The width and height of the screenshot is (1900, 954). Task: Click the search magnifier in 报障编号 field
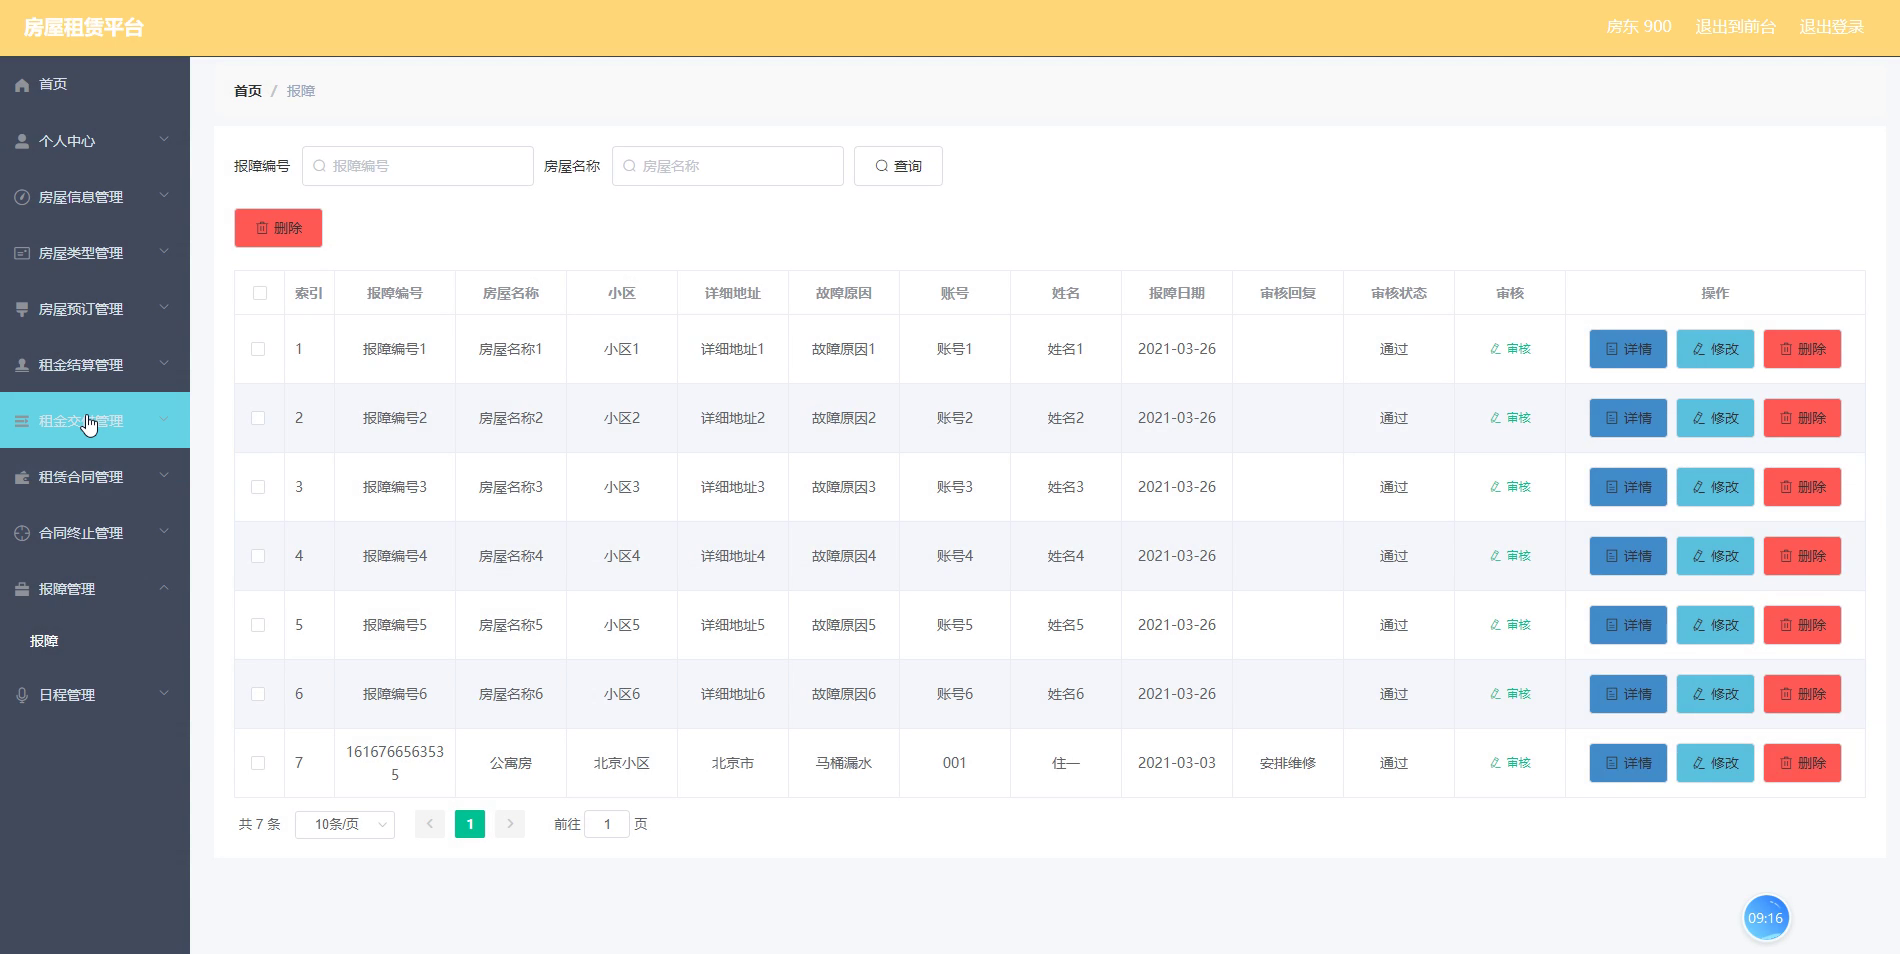320,166
